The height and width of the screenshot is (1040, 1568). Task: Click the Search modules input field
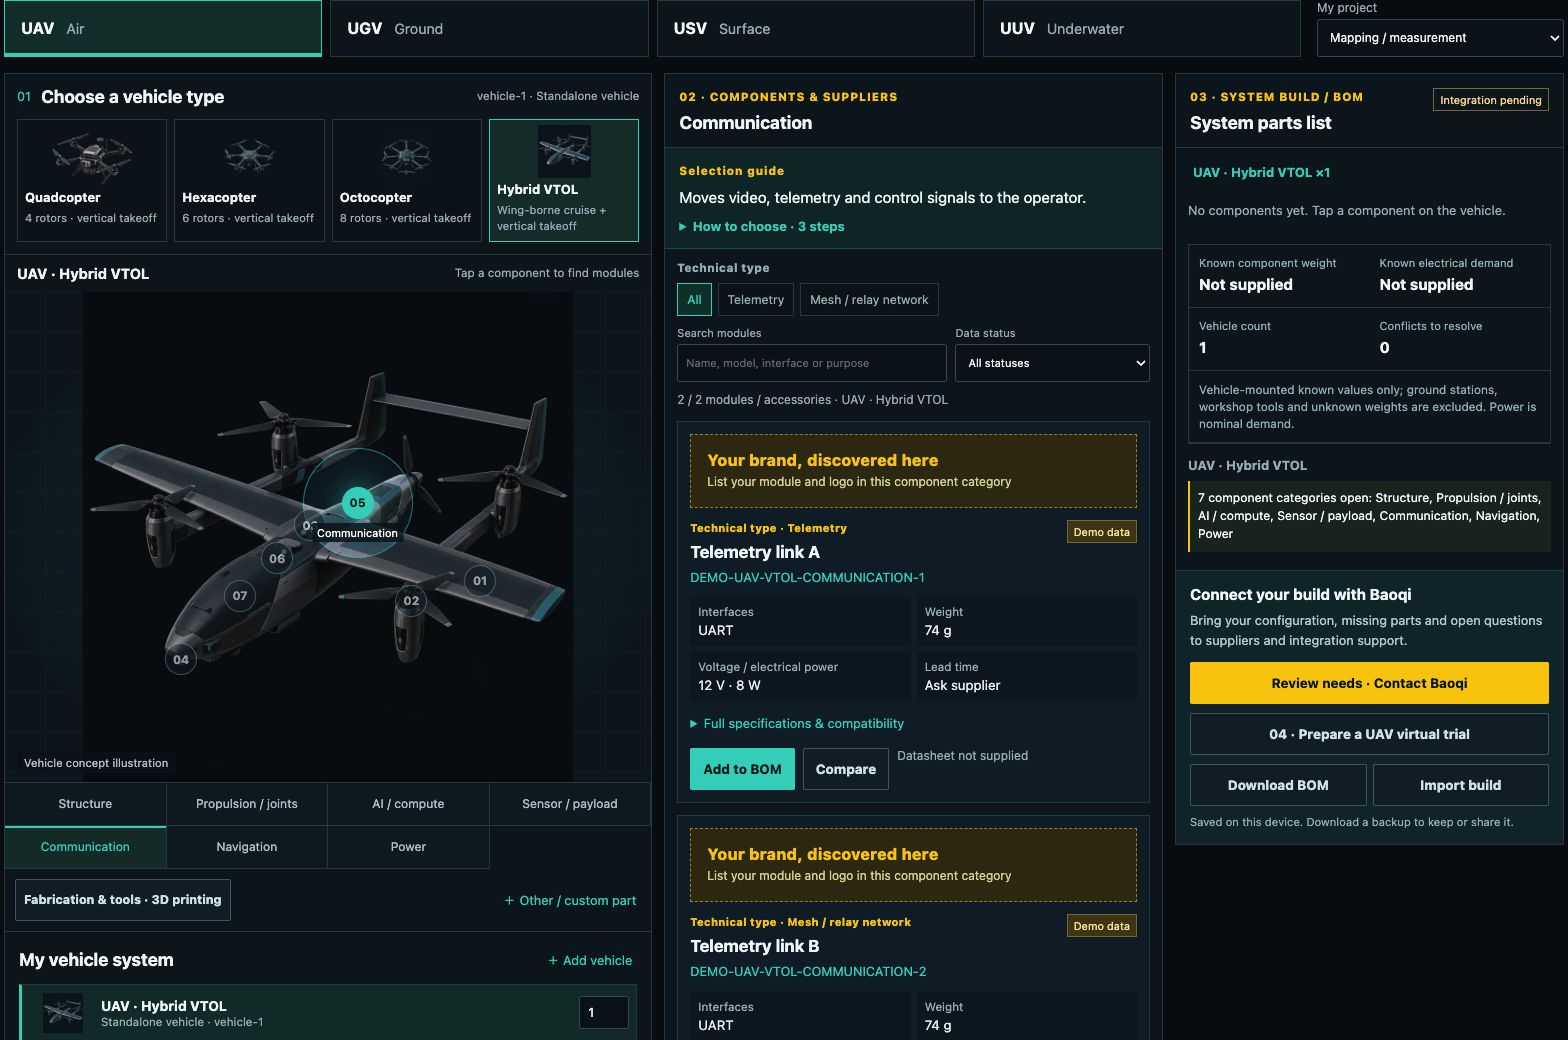(812, 363)
